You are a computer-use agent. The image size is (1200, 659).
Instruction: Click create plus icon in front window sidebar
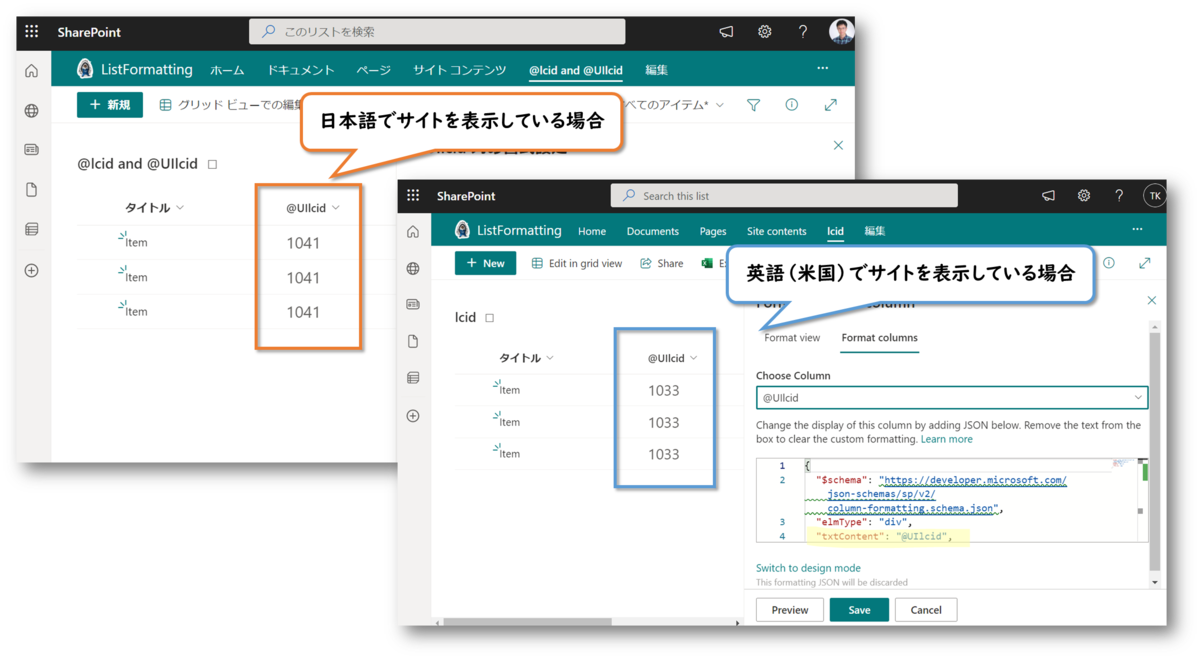point(413,416)
